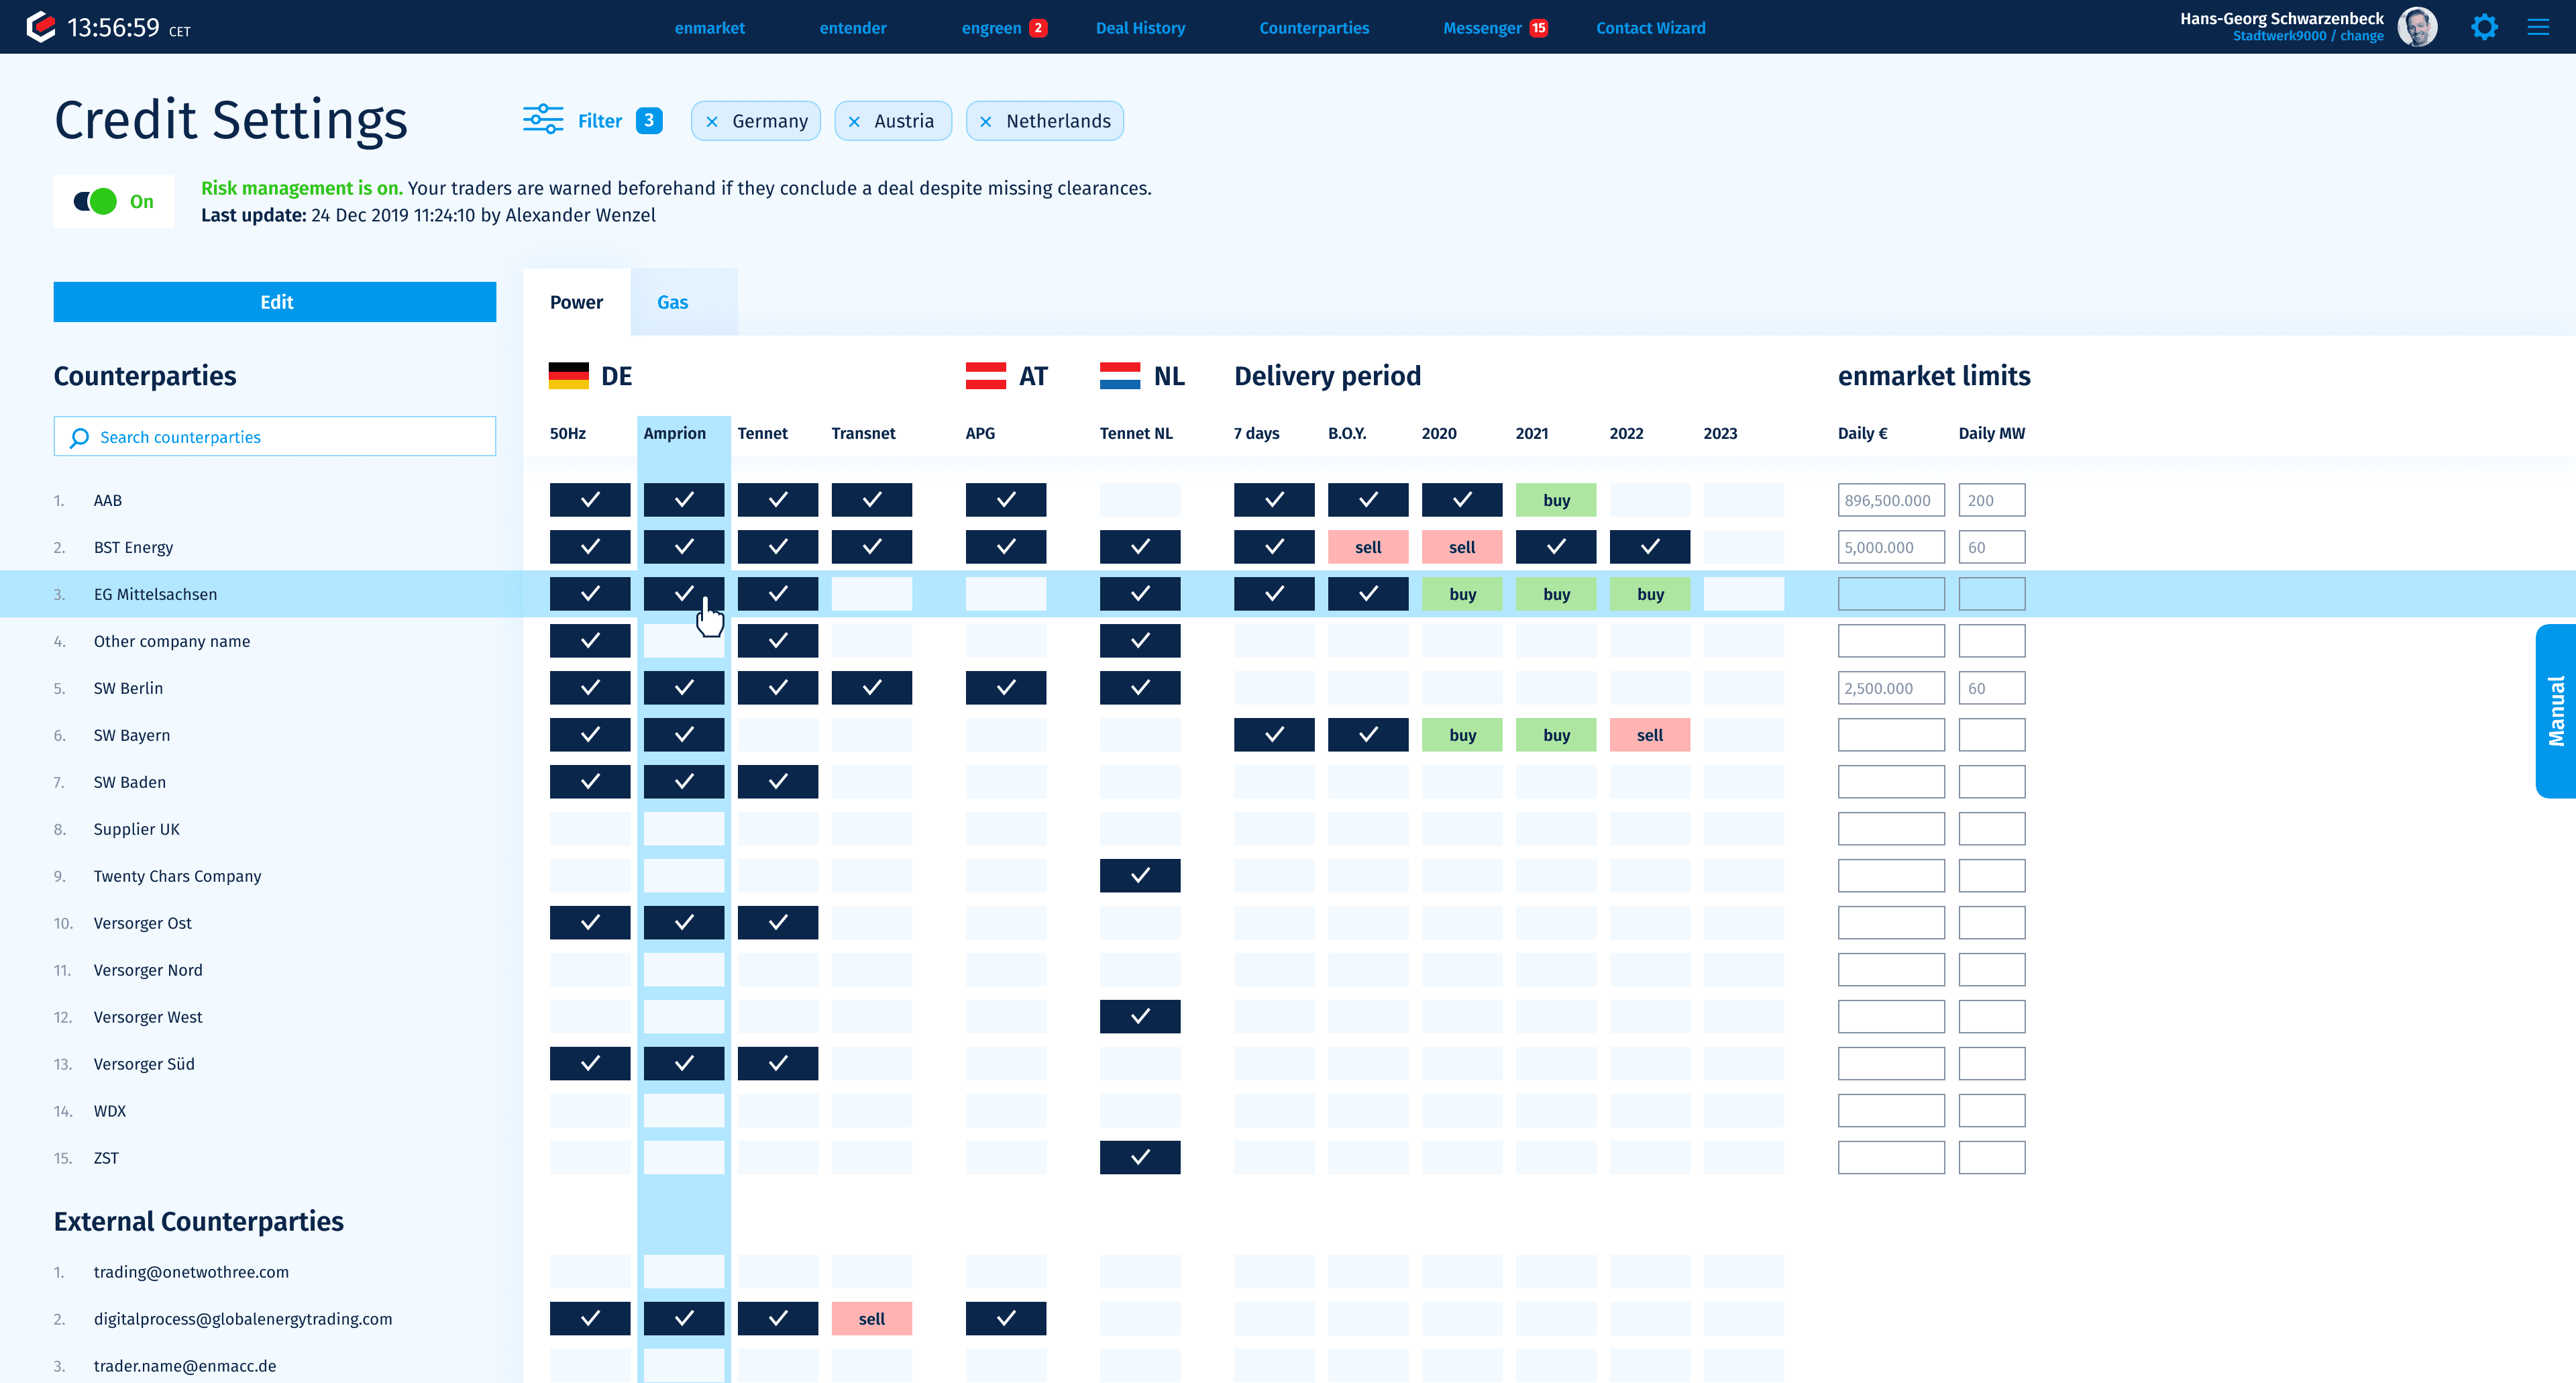Image resolution: width=2576 pixels, height=1383 pixels.
Task: Open the hamburger menu icon
Action: pyautogui.click(x=2538, y=27)
